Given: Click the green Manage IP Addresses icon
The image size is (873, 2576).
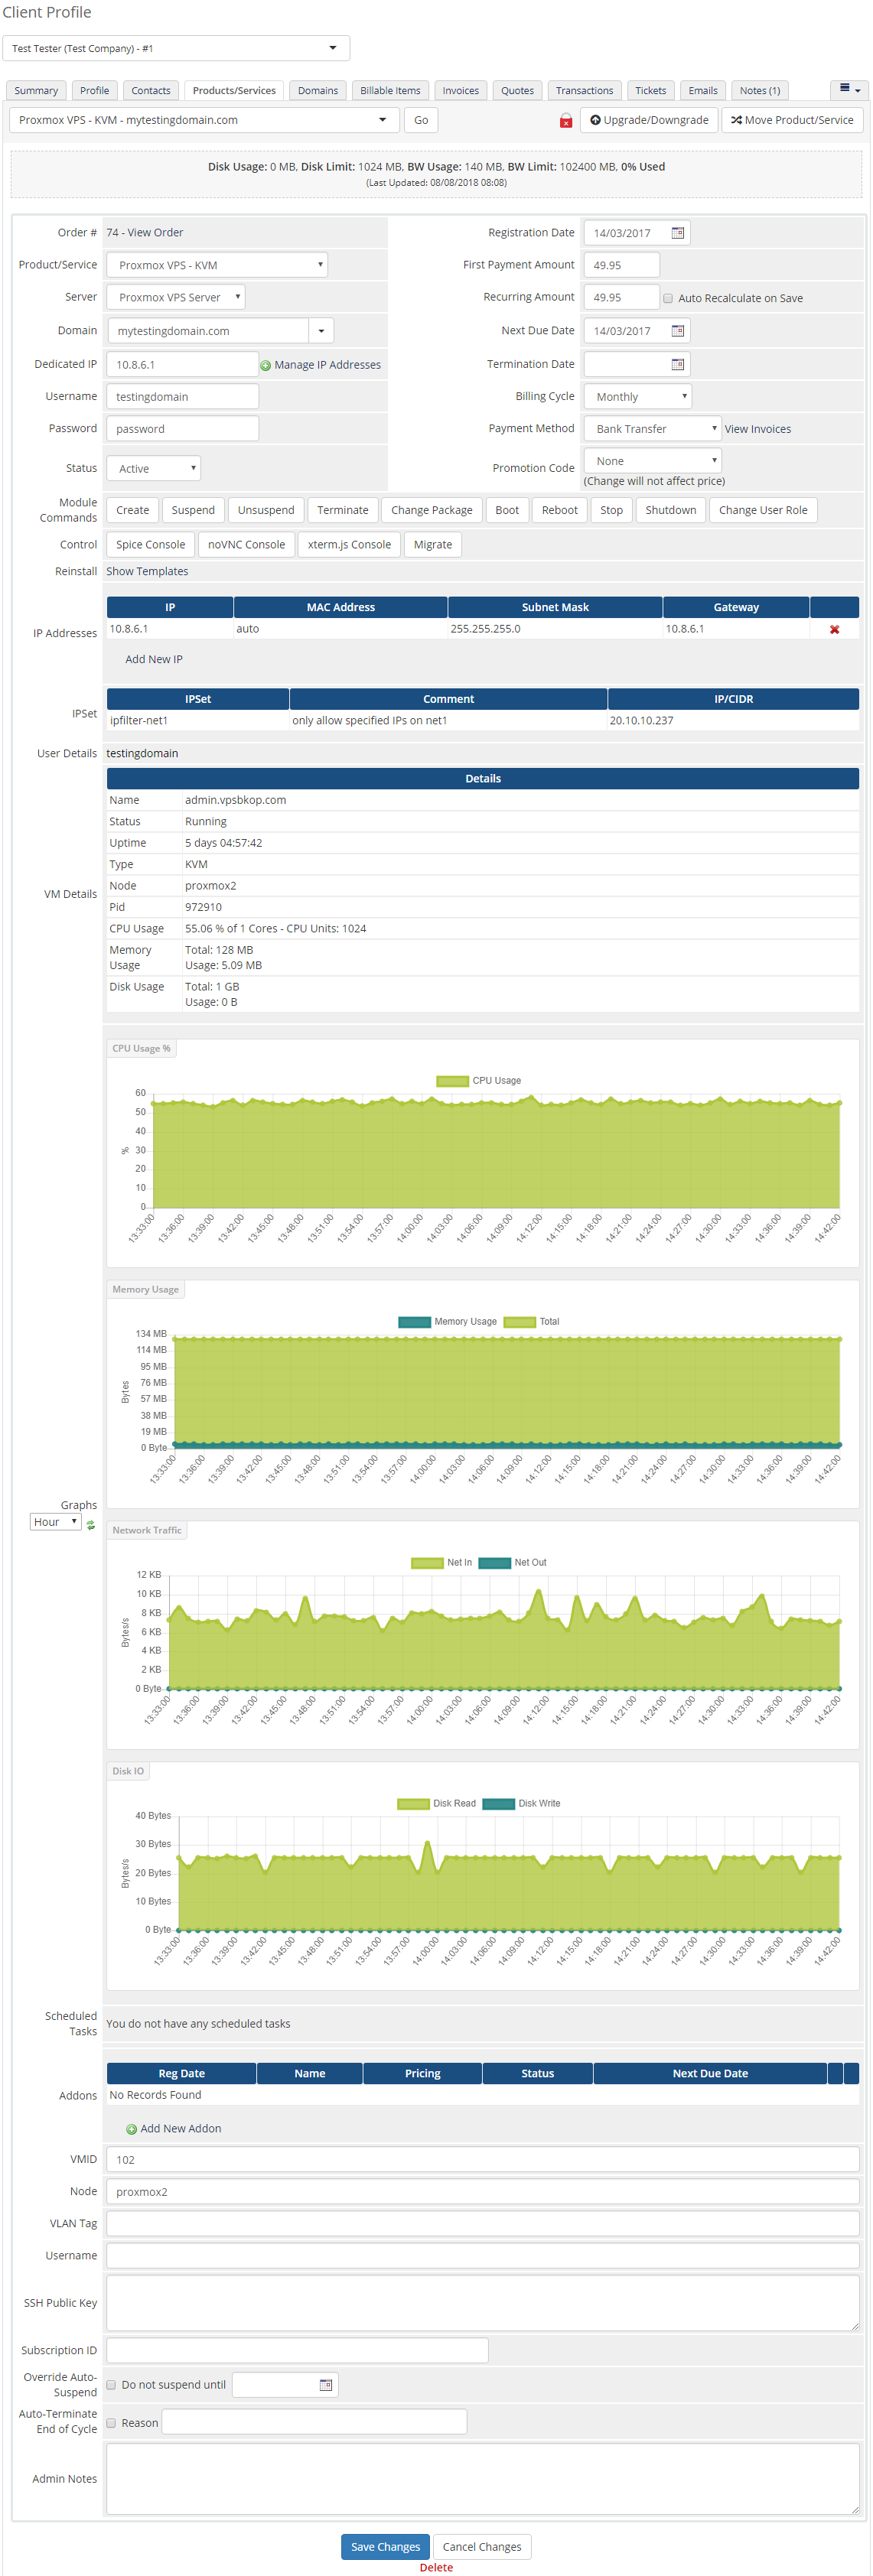Looking at the screenshot, I should click(266, 366).
